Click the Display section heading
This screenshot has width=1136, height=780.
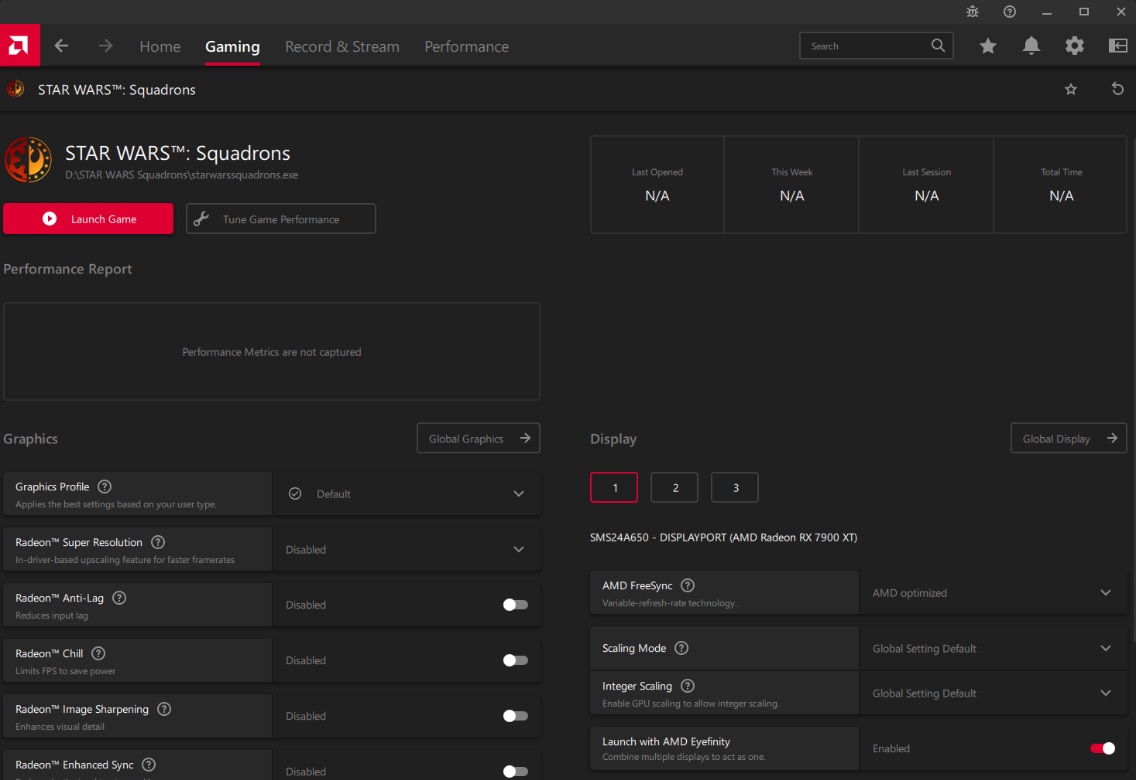613,439
